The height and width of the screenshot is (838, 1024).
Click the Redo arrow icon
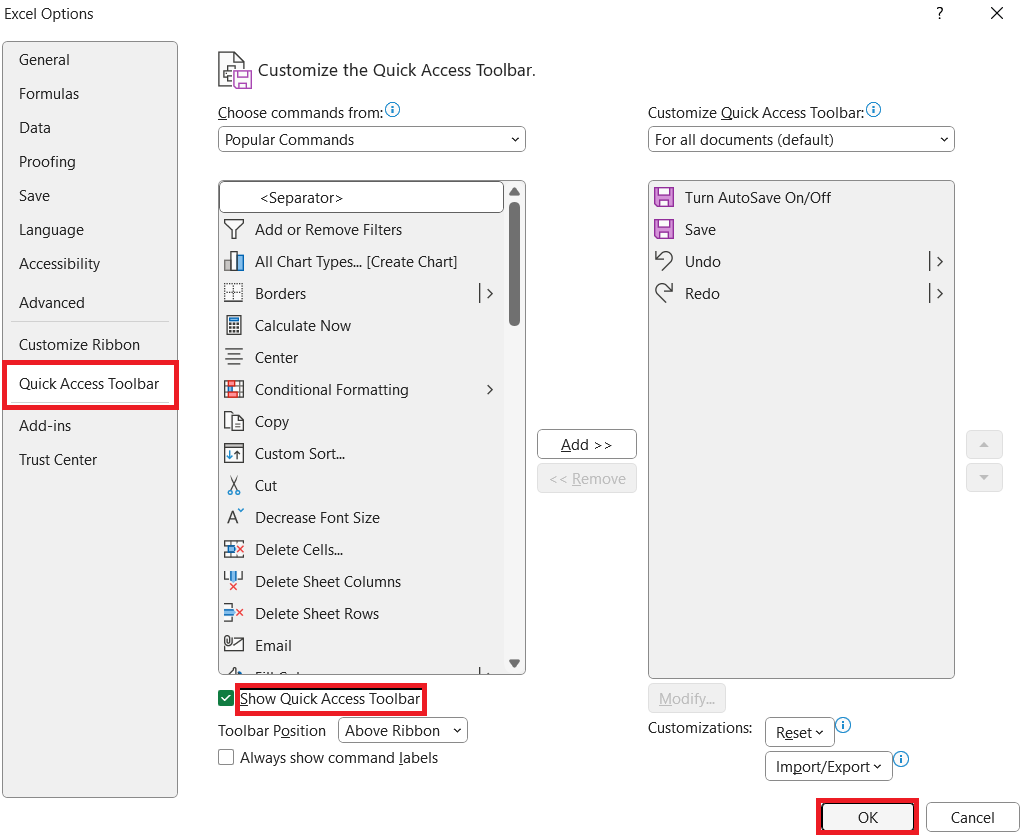coord(664,293)
